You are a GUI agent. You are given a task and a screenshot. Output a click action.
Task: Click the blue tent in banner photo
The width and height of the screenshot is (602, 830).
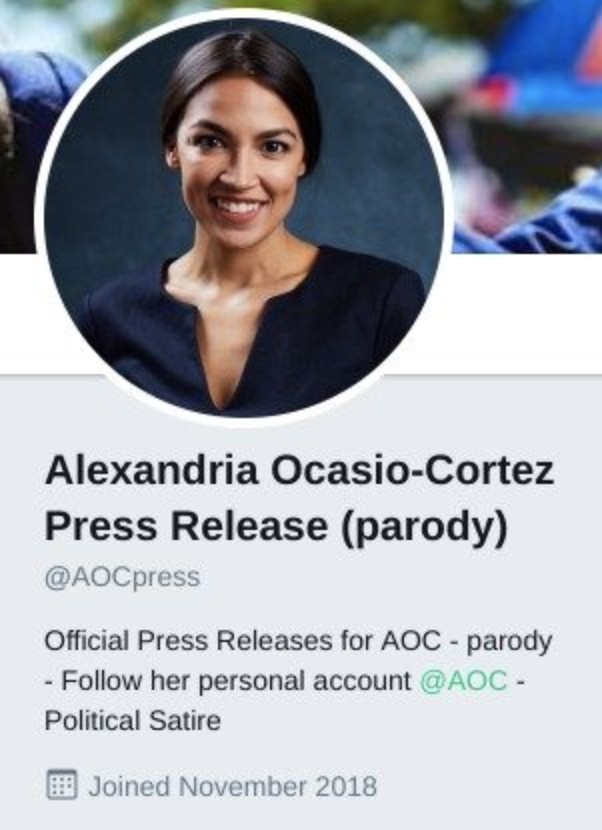(545, 58)
